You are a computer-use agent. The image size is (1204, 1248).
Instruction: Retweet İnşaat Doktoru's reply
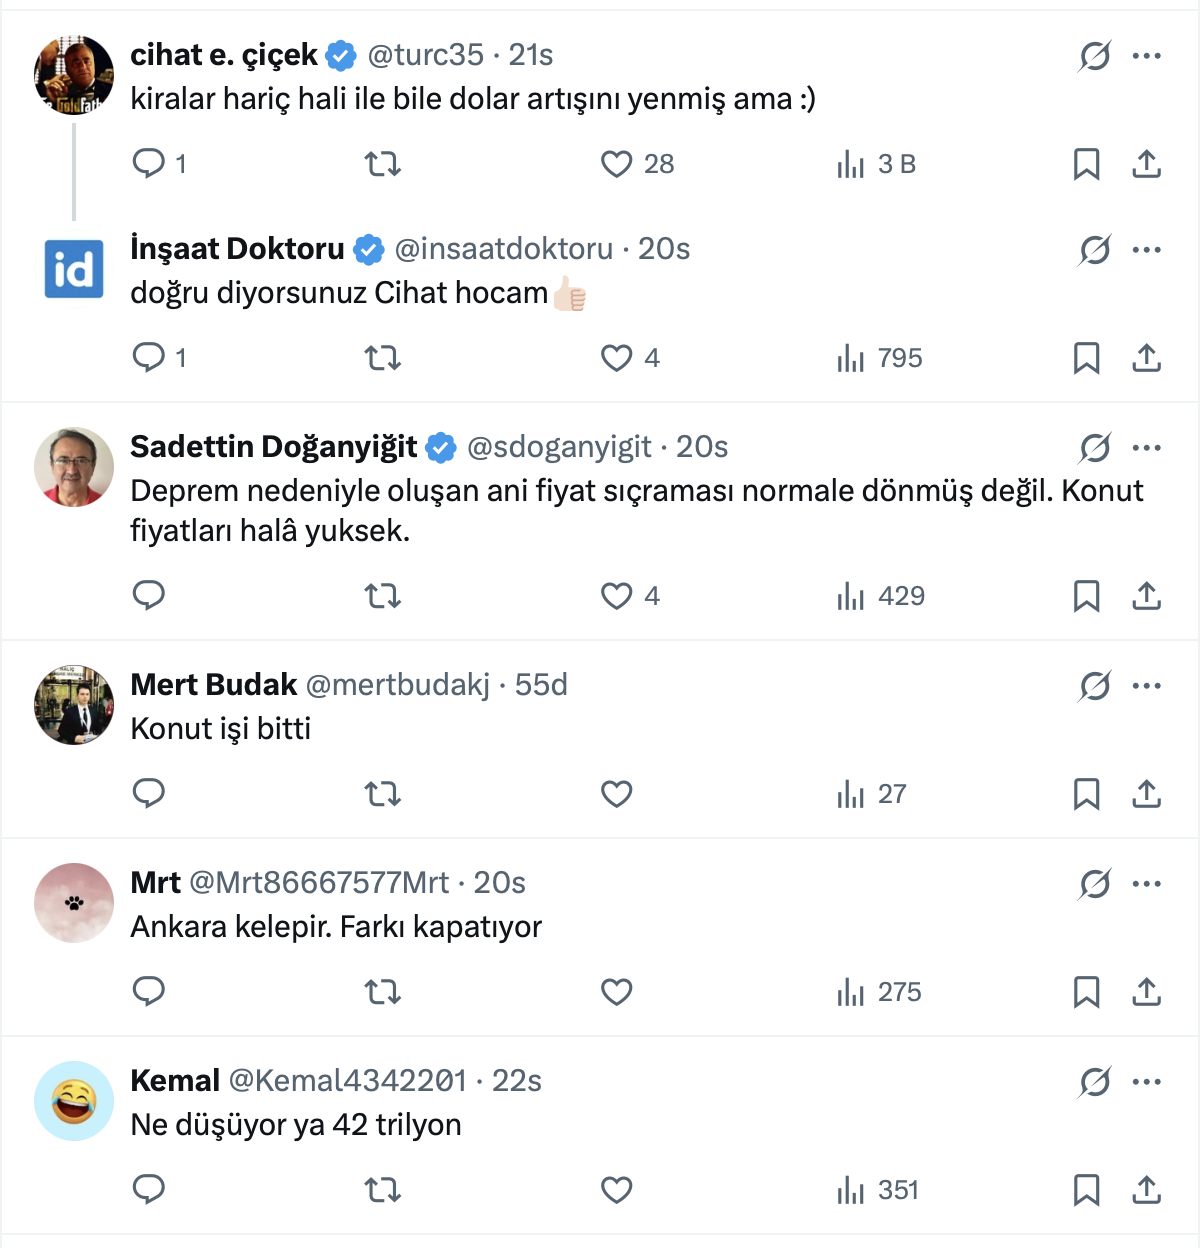[x=382, y=358]
